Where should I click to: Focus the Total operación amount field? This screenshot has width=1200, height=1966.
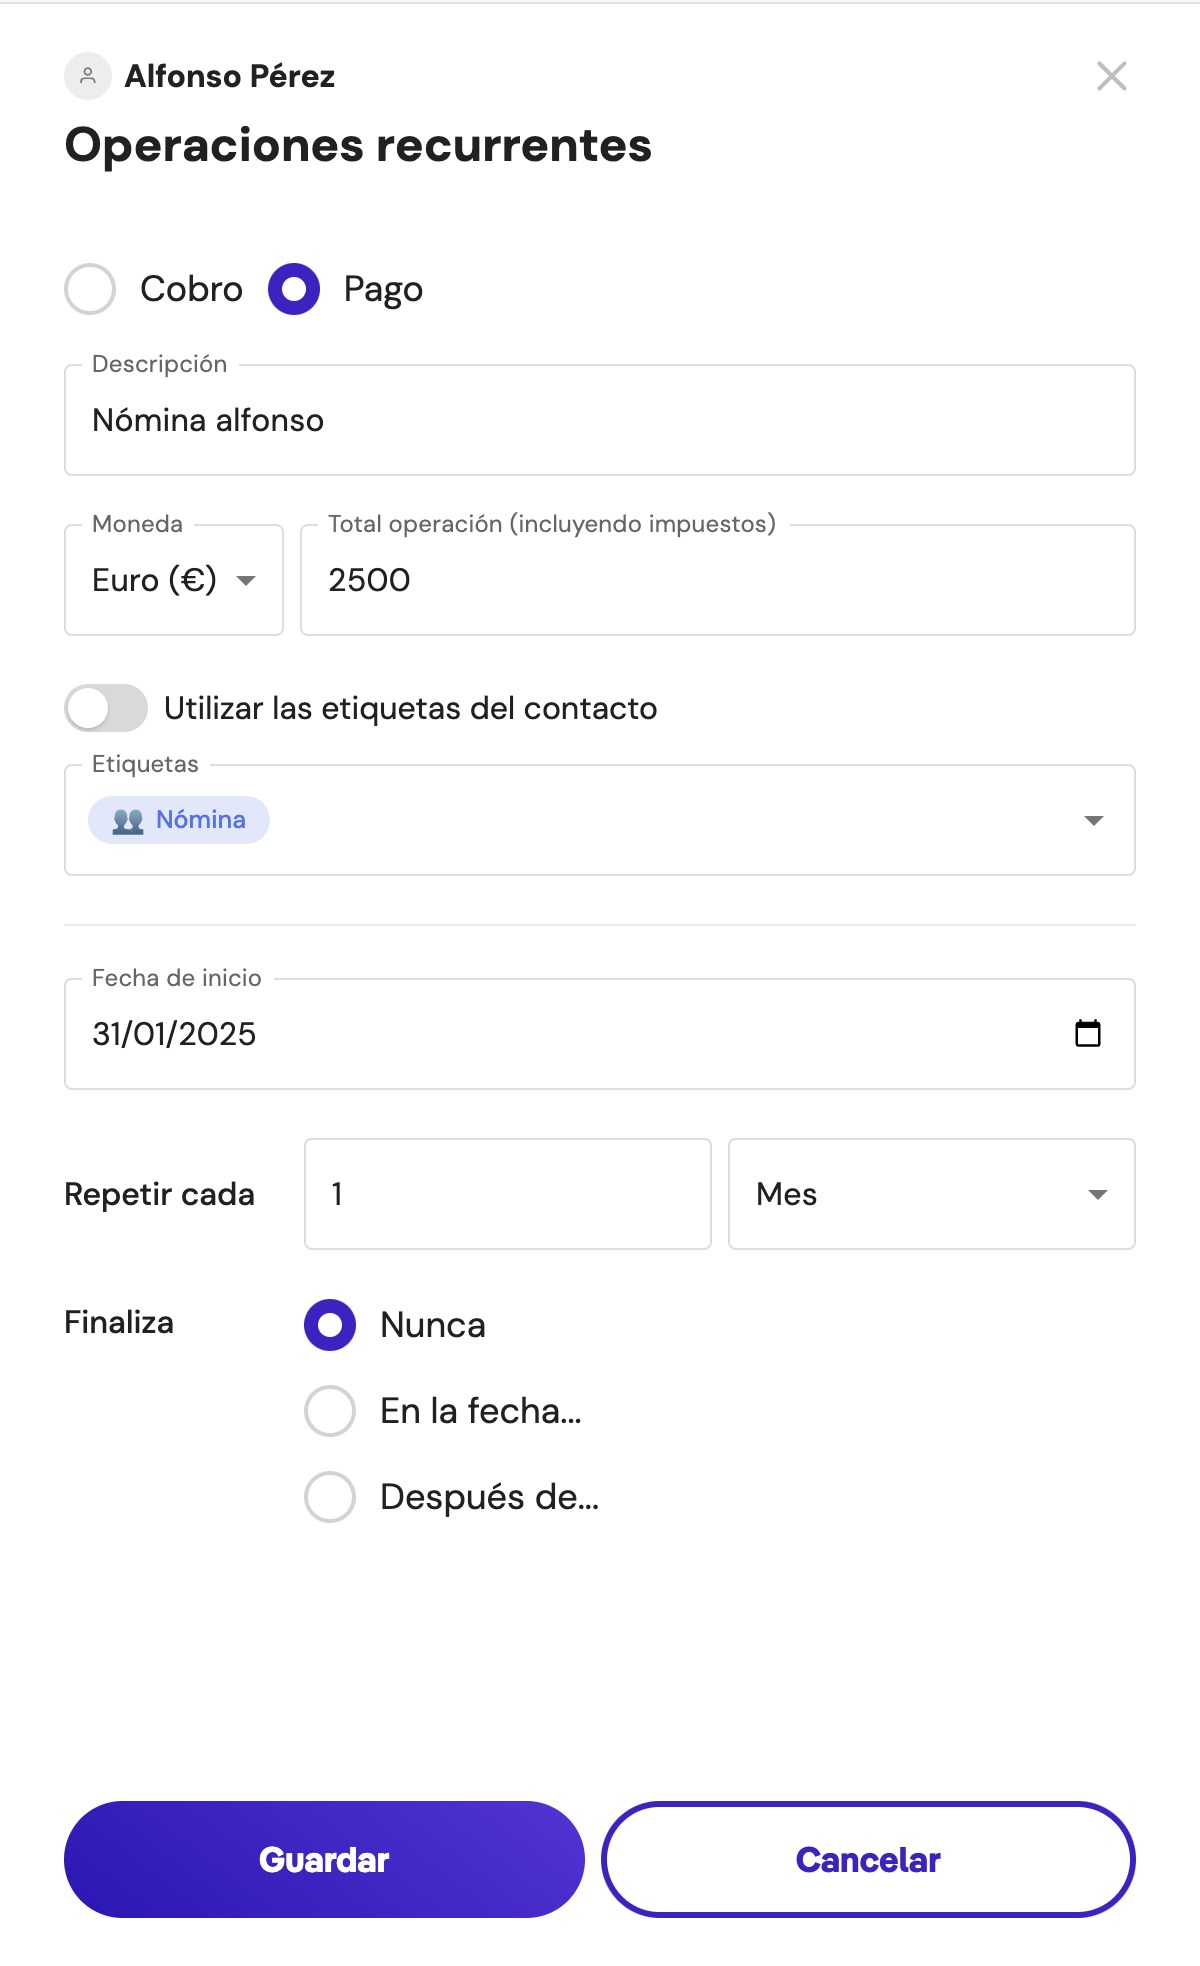[717, 580]
